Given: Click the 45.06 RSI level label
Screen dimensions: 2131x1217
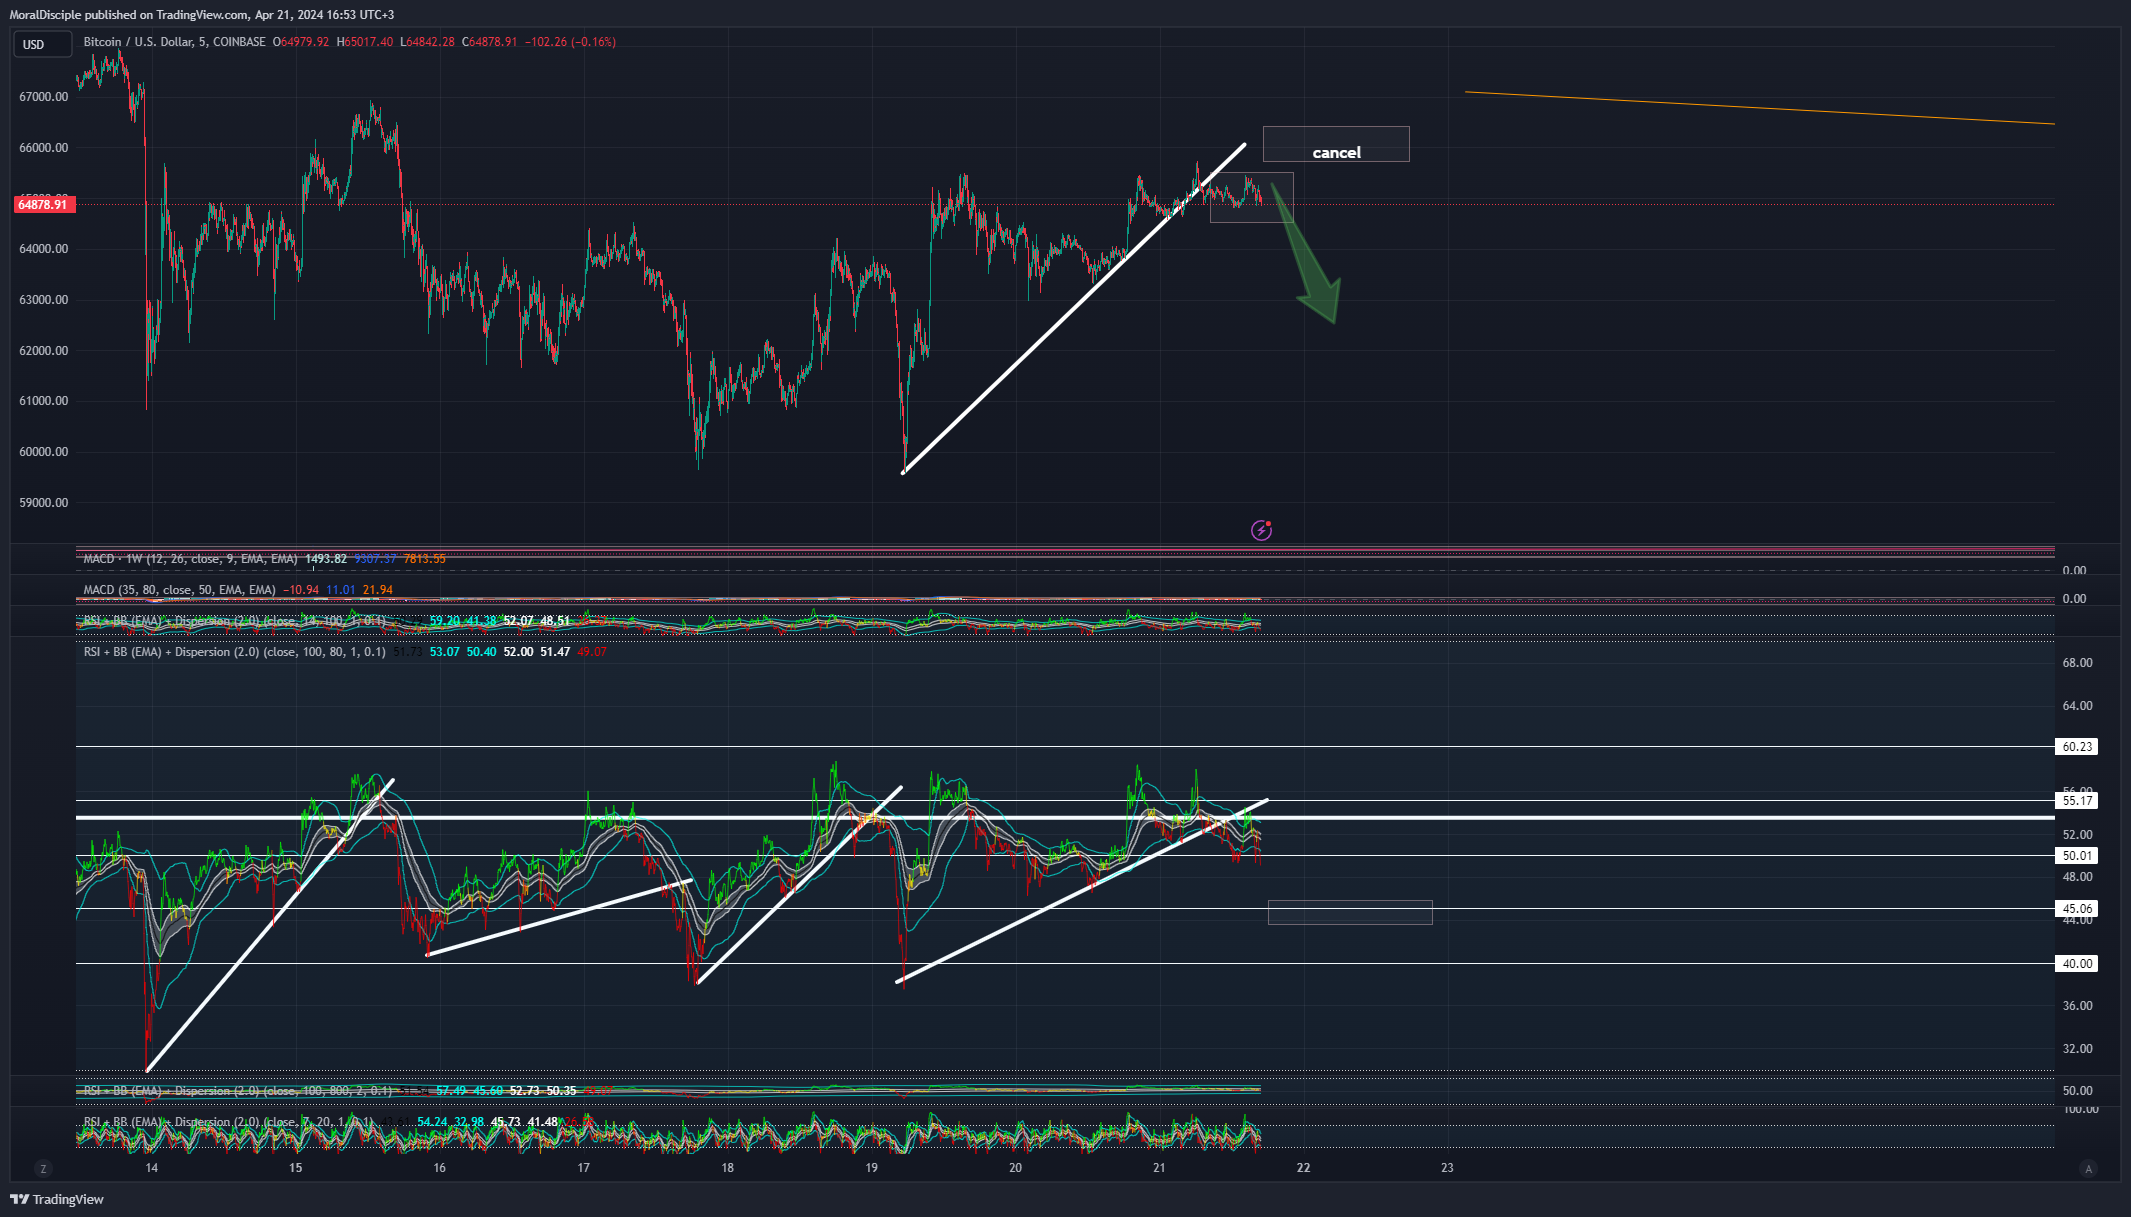Looking at the screenshot, I should tap(2077, 909).
